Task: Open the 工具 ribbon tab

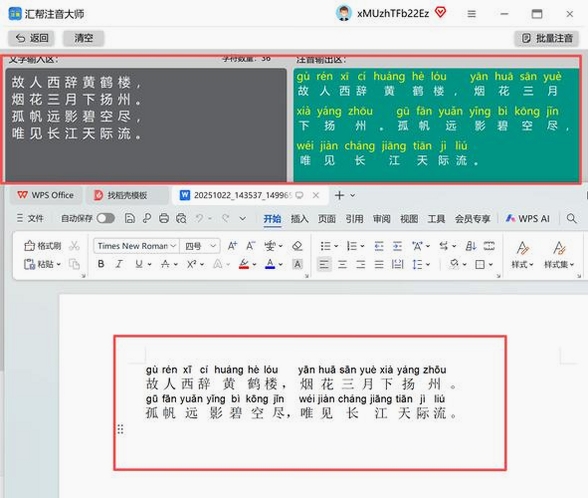Action: click(436, 219)
